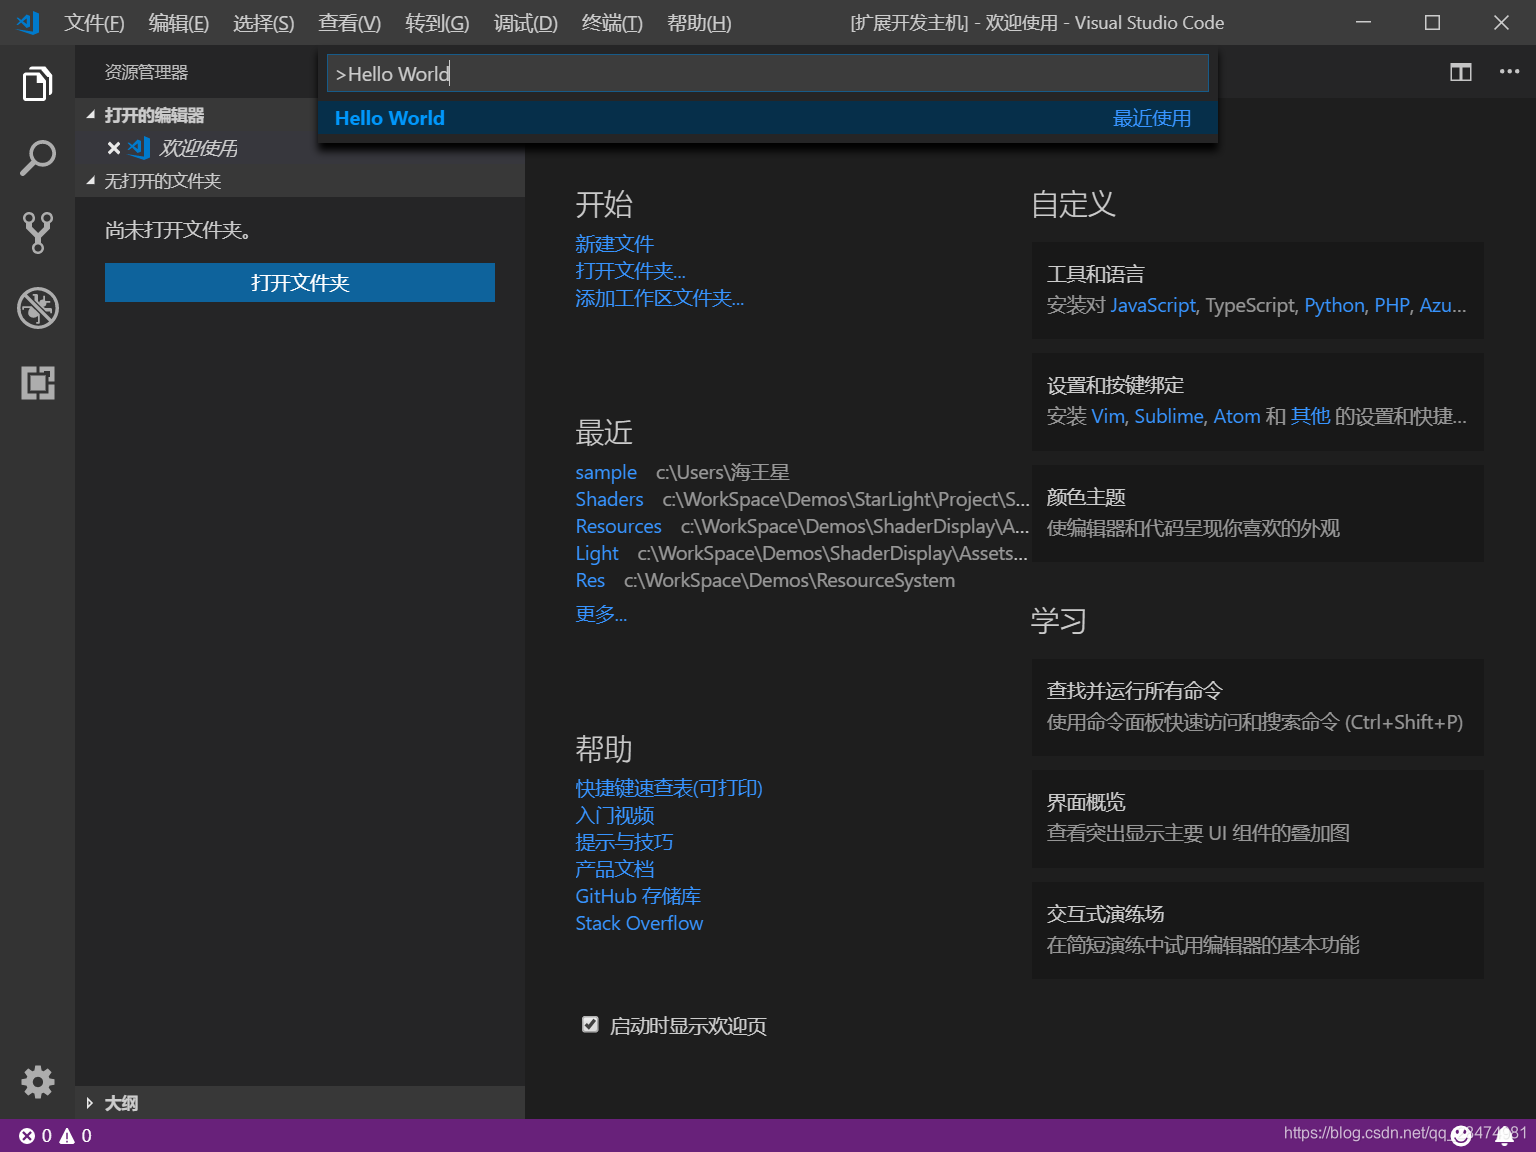1536x1152 pixels.
Task: Click the command palette input field
Action: coord(767,73)
